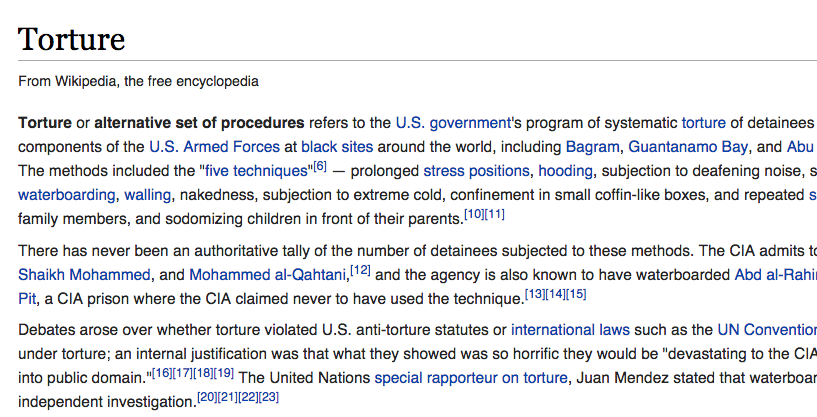Click the name 'Juan Mendez'
The width and height of the screenshot is (817, 417).
tap(621, 377)
